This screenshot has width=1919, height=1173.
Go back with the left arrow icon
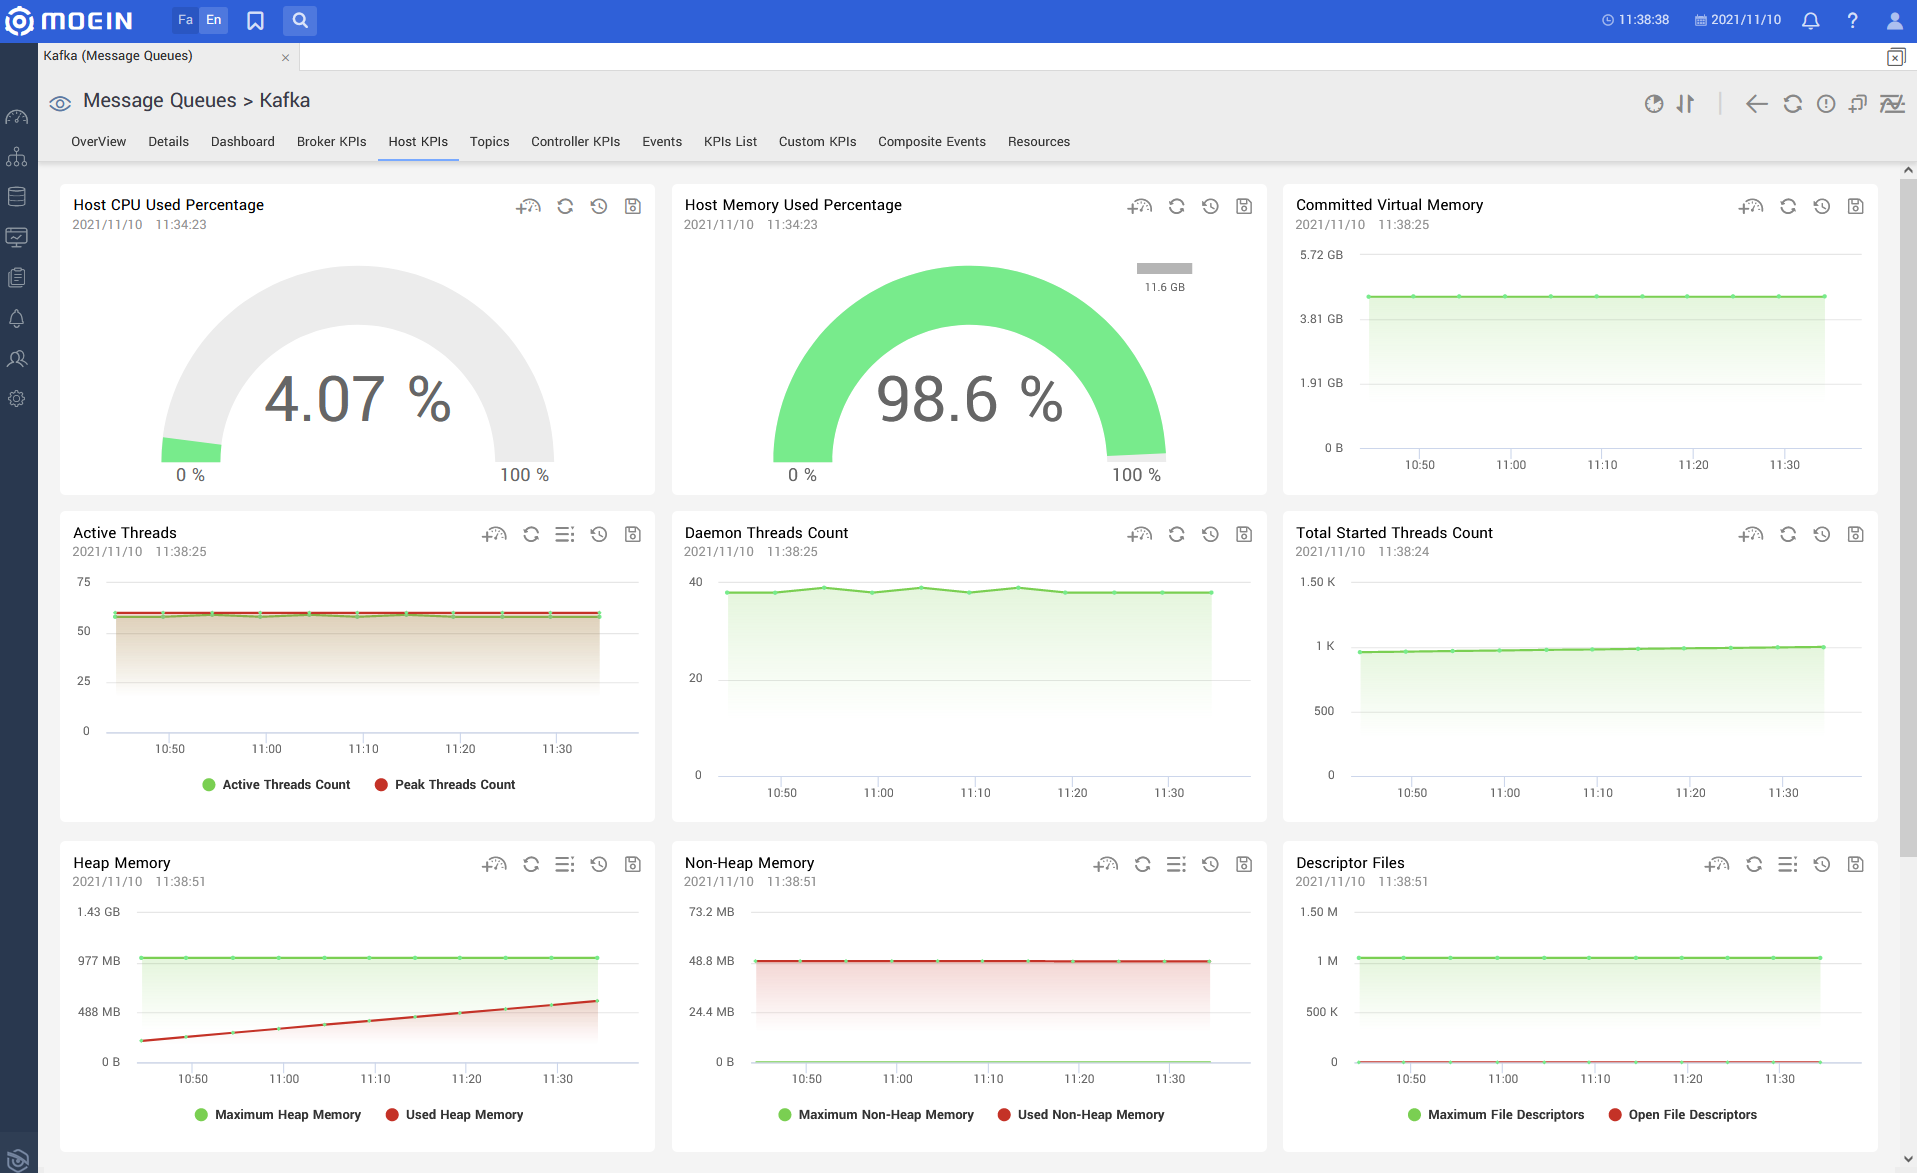tap(1757, 104)
